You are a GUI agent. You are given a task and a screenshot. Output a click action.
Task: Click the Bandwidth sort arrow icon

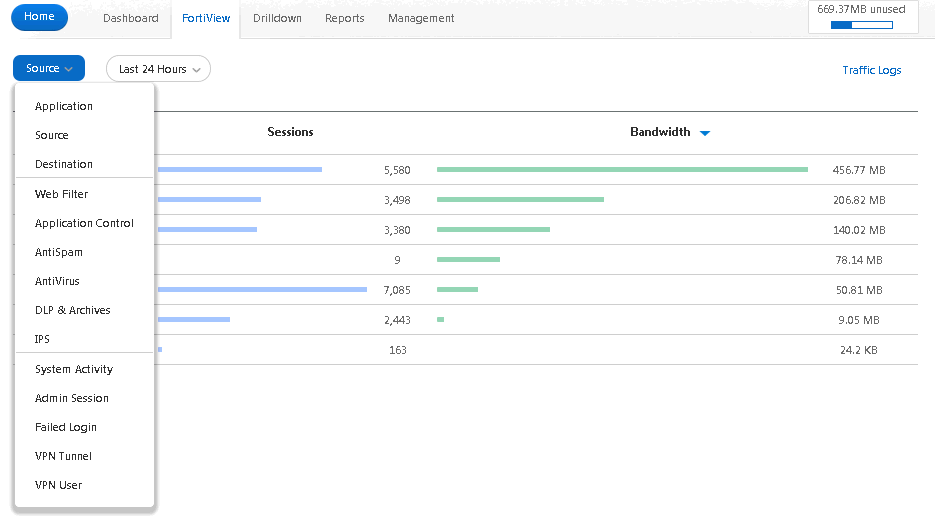[x=705, y=133]
